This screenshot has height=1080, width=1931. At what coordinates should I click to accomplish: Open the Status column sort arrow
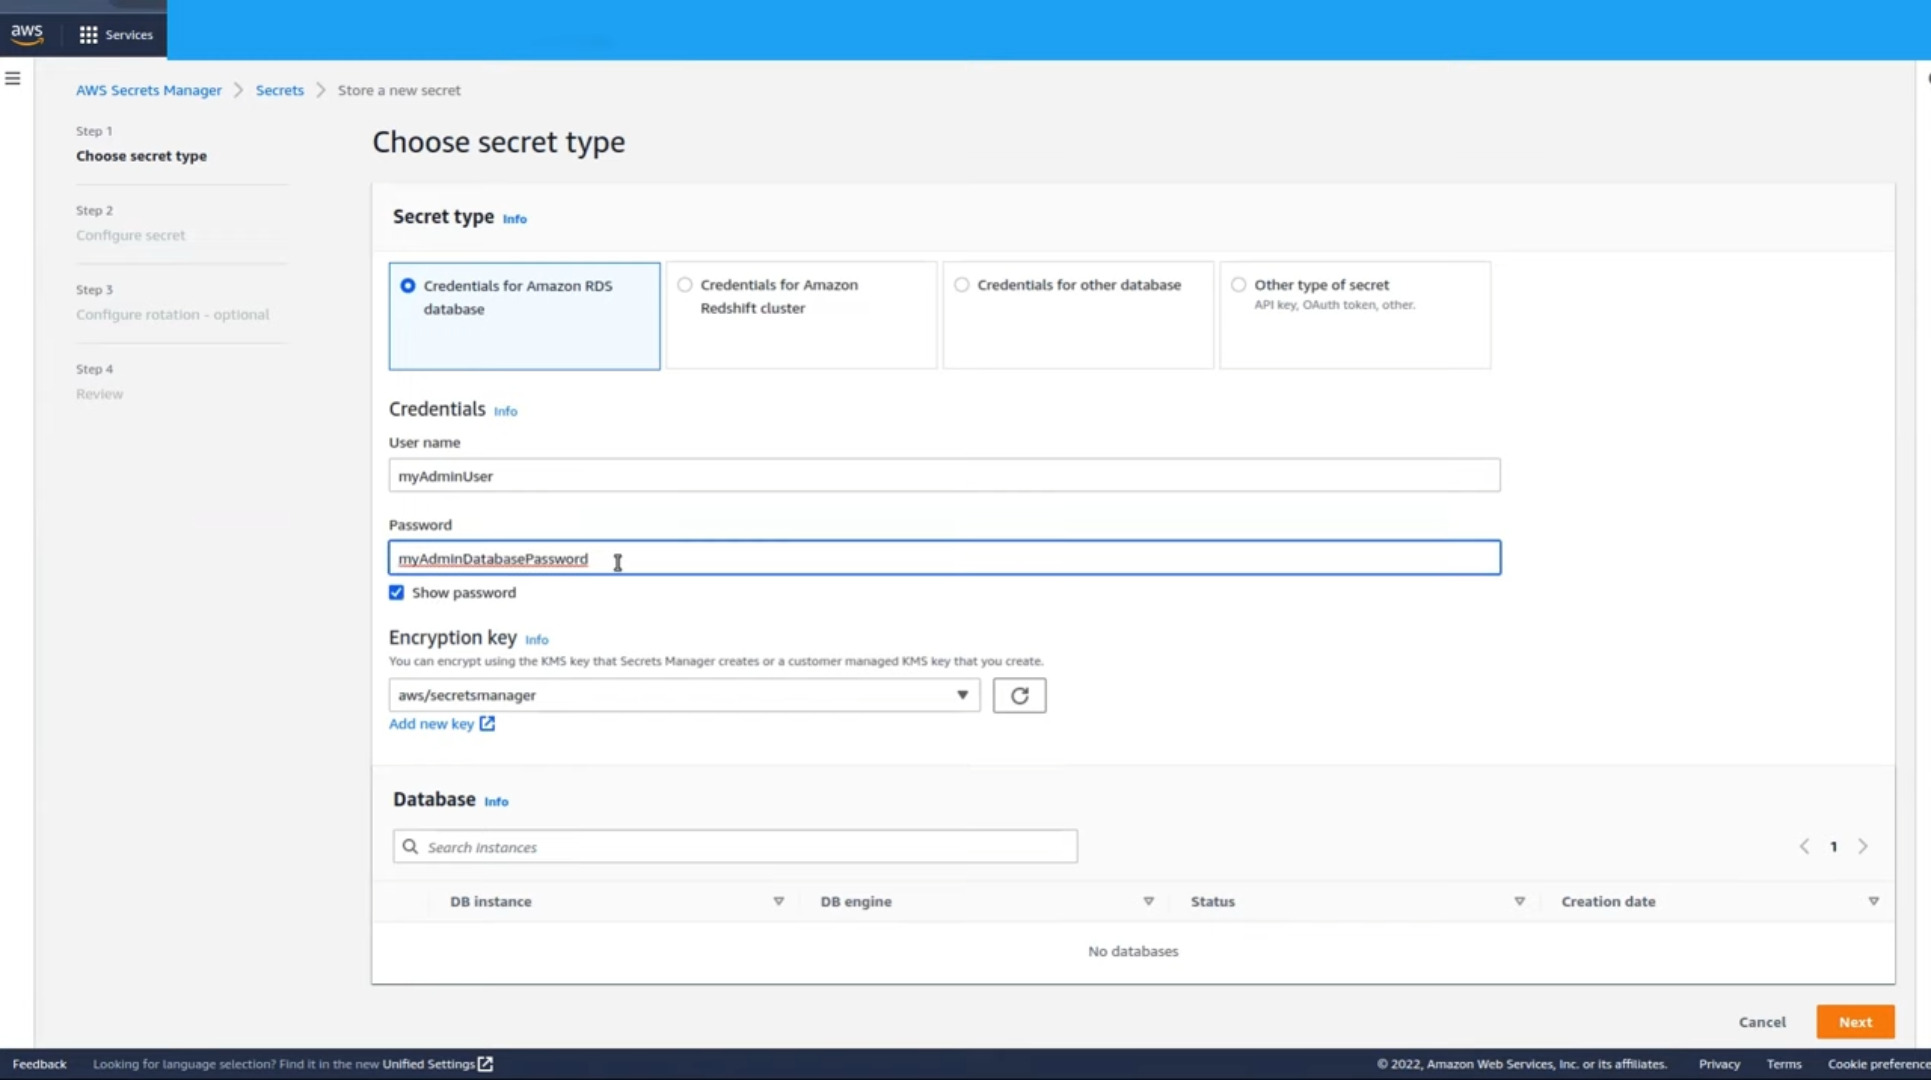[x=1519, y=902]
